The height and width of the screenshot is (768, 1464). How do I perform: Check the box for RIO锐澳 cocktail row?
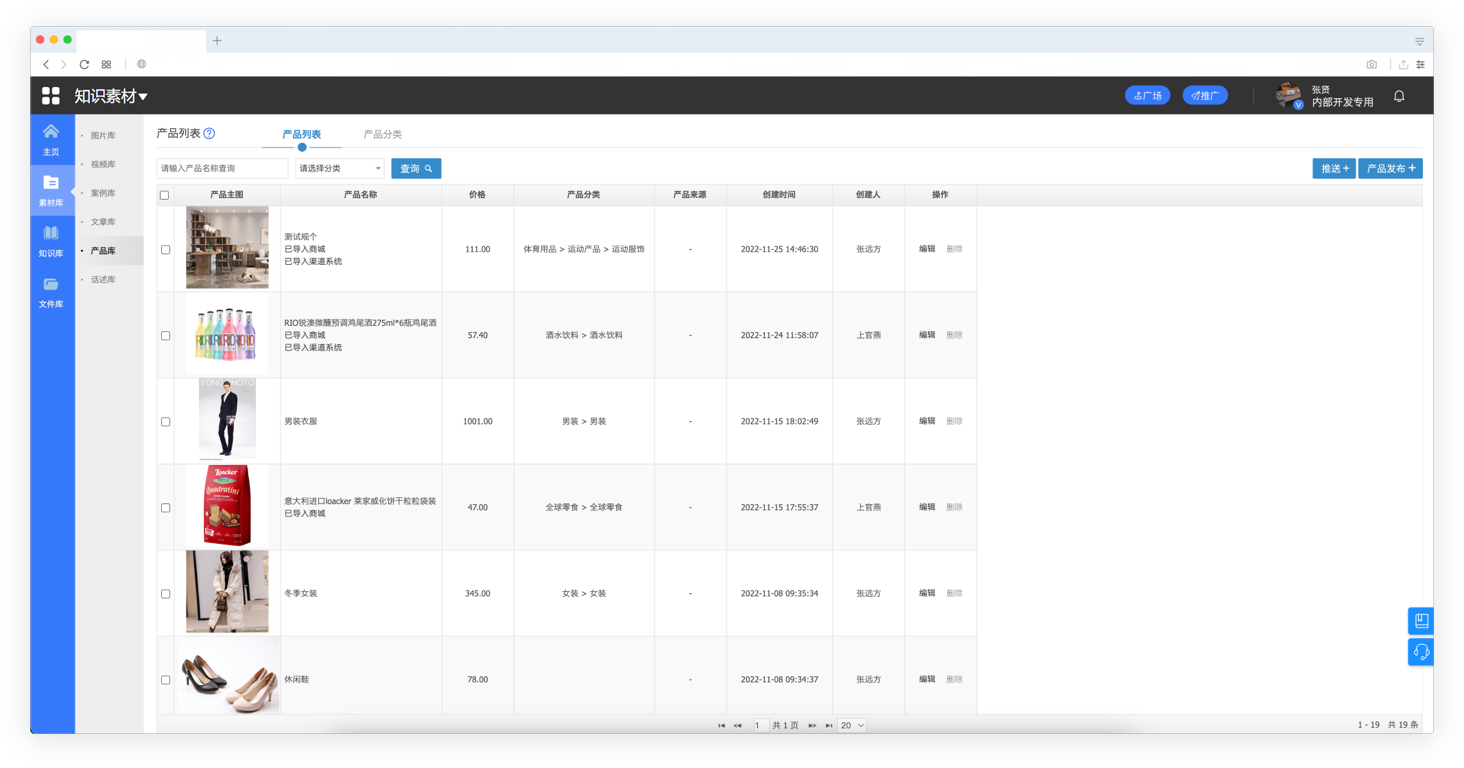(166, 335)
